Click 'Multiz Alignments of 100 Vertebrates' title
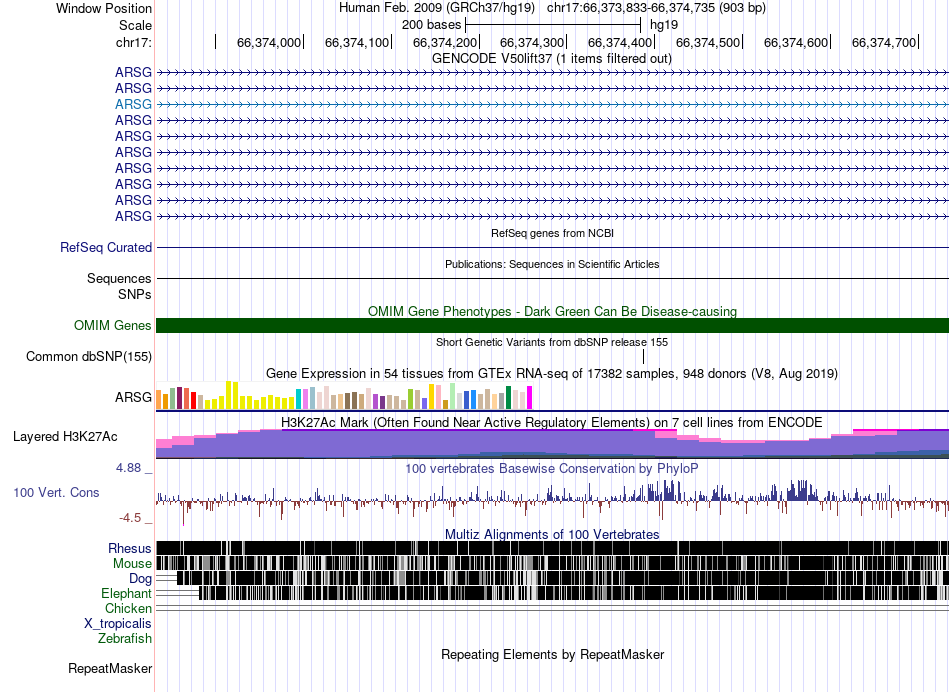Image resolution: width=950 pixels, height=692 pixels. click(x=552, y=534)
